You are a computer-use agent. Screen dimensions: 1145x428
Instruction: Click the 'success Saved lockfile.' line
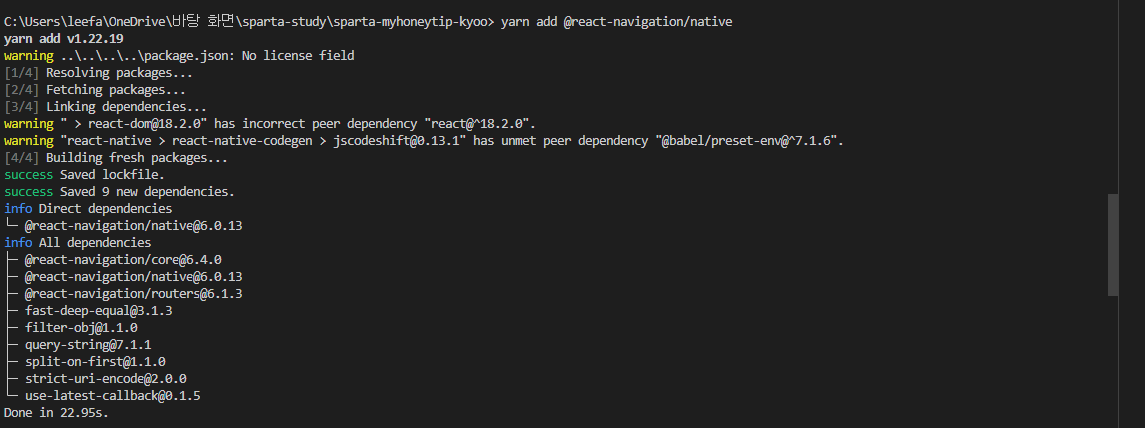[x=85, y=175]
